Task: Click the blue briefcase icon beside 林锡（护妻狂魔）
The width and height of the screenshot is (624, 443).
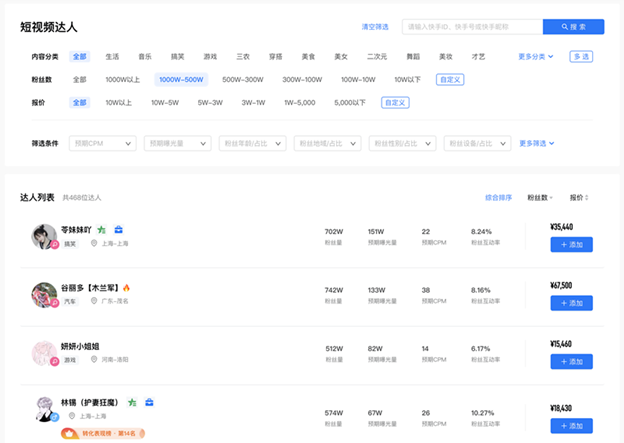Action: tap(149, 402)
